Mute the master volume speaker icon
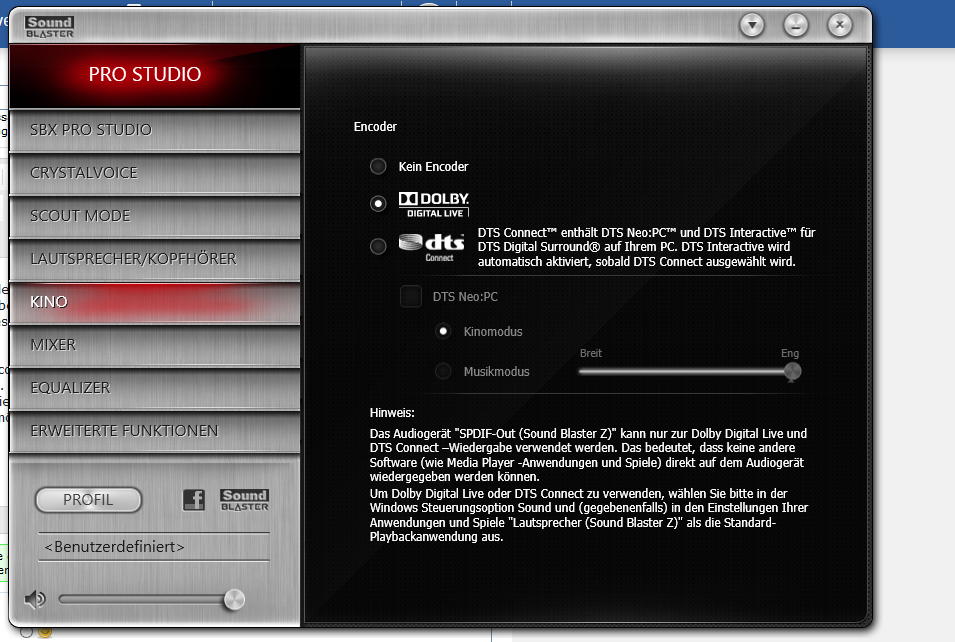Viewport: 955px width, 642px height. pyautogui.click(x=35, y=599)
